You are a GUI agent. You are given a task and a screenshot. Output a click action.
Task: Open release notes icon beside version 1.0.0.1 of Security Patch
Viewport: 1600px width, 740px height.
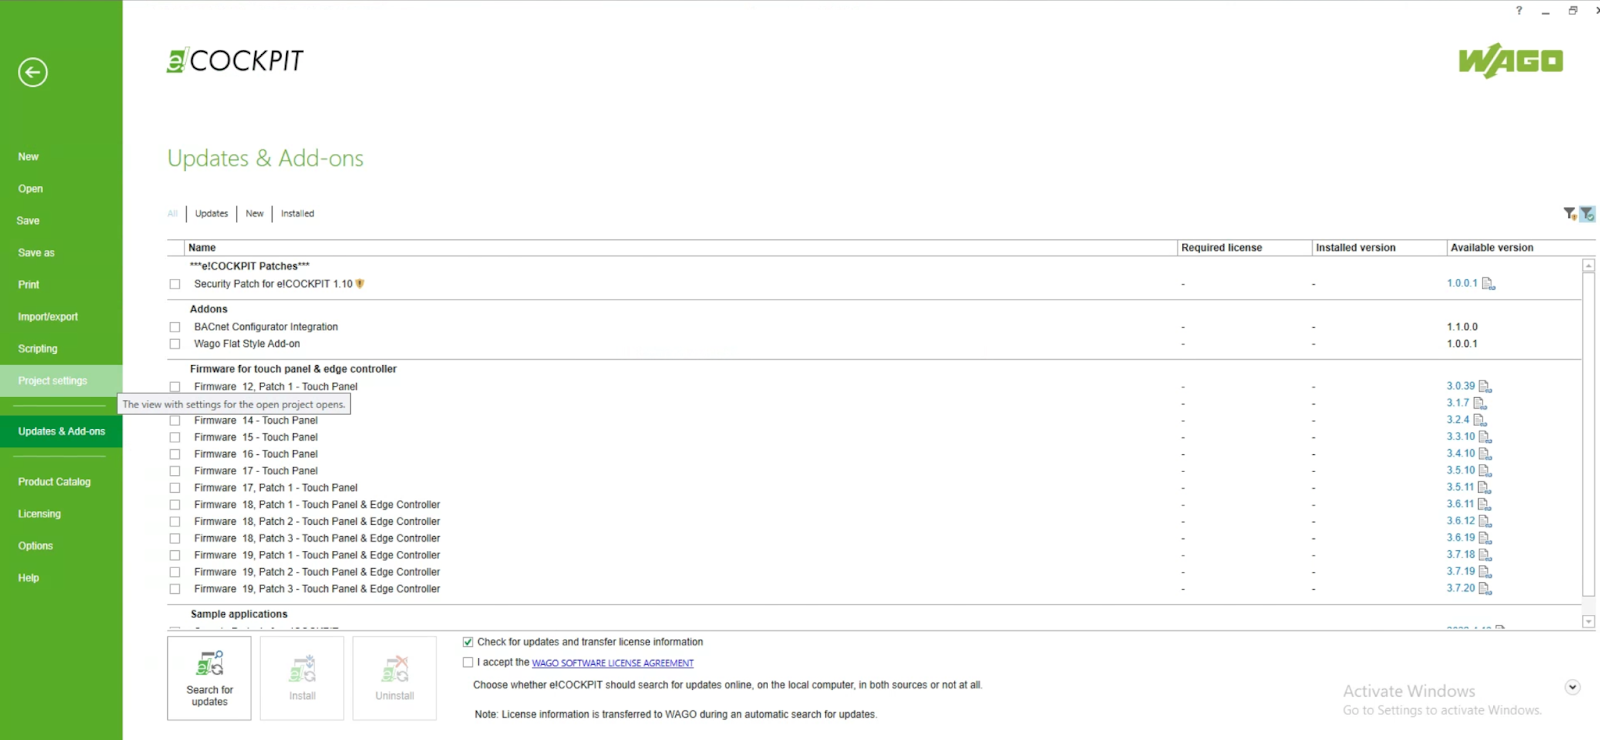tap(1488, 284)
